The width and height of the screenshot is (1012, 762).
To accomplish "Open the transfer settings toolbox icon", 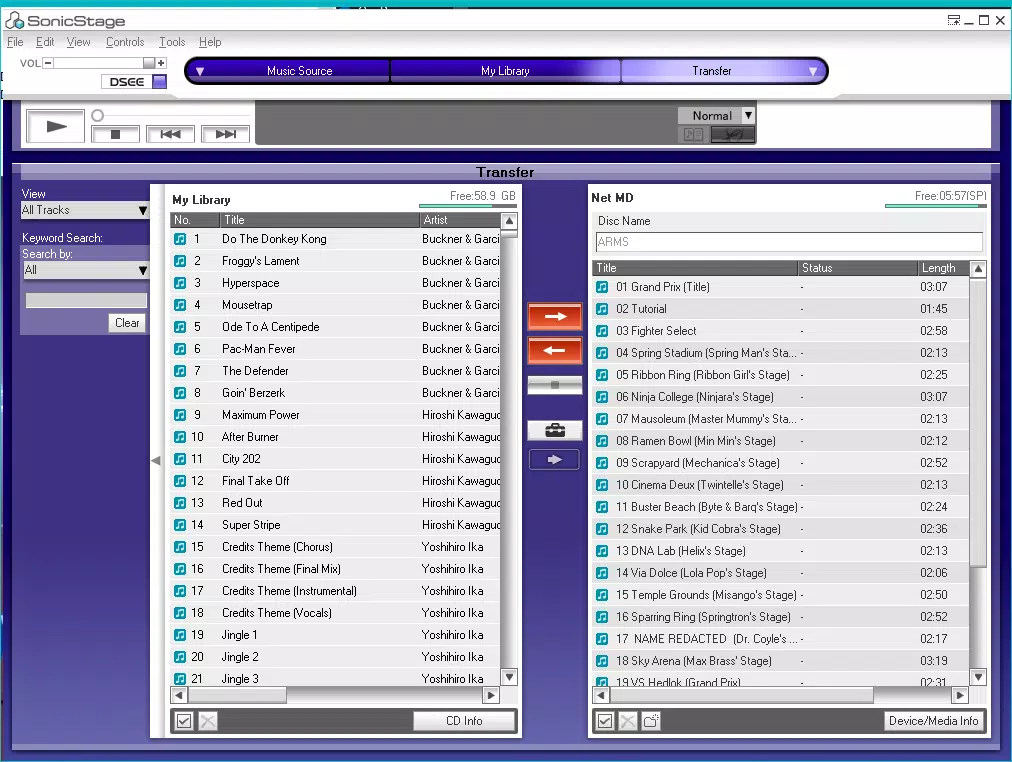I will 554,430.
